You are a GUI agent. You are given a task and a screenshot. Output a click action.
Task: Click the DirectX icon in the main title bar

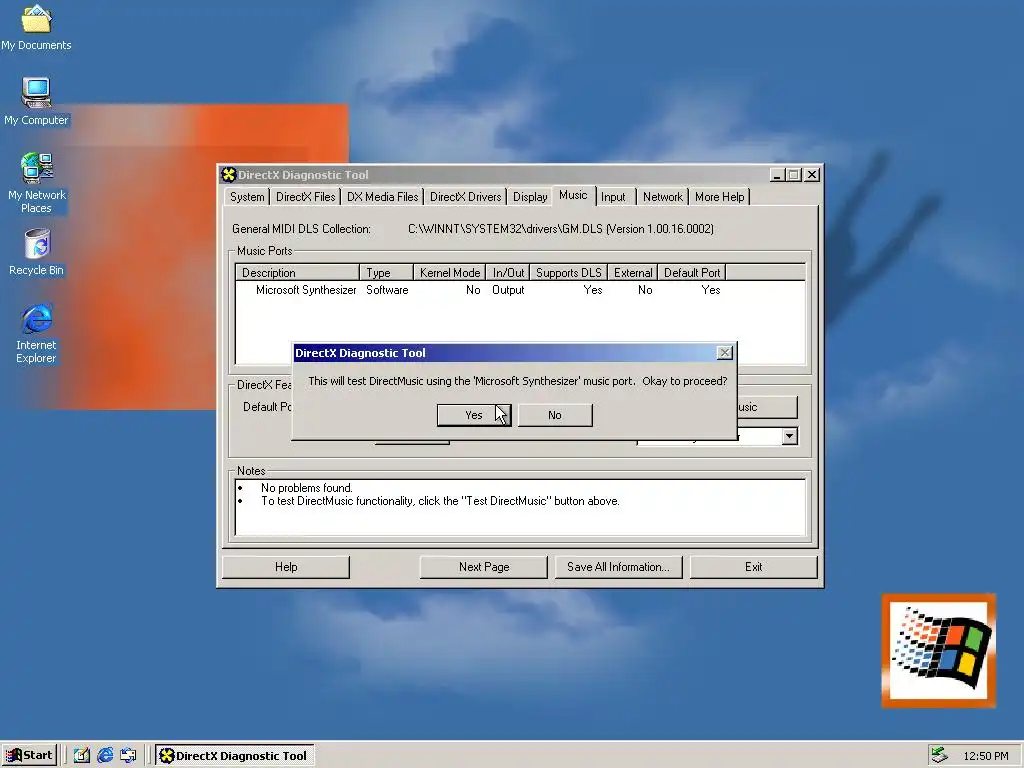pos(229,175)
